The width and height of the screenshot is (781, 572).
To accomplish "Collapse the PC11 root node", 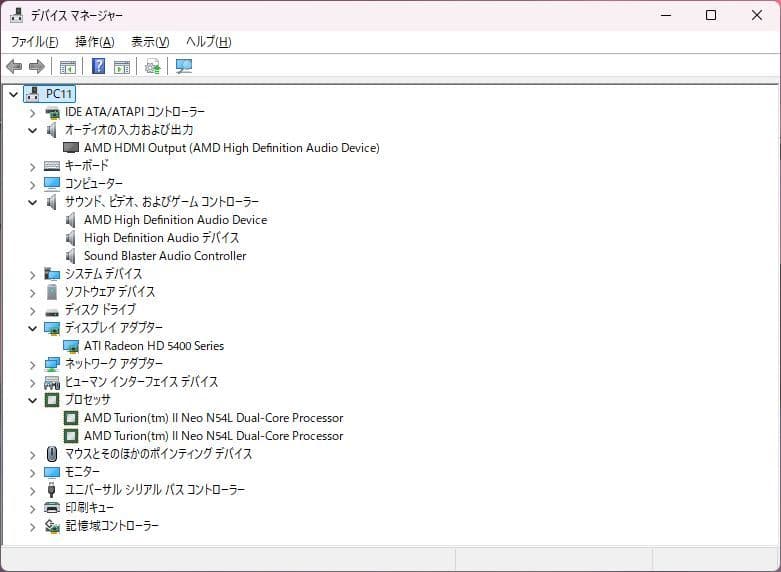I will pos(13,94).
